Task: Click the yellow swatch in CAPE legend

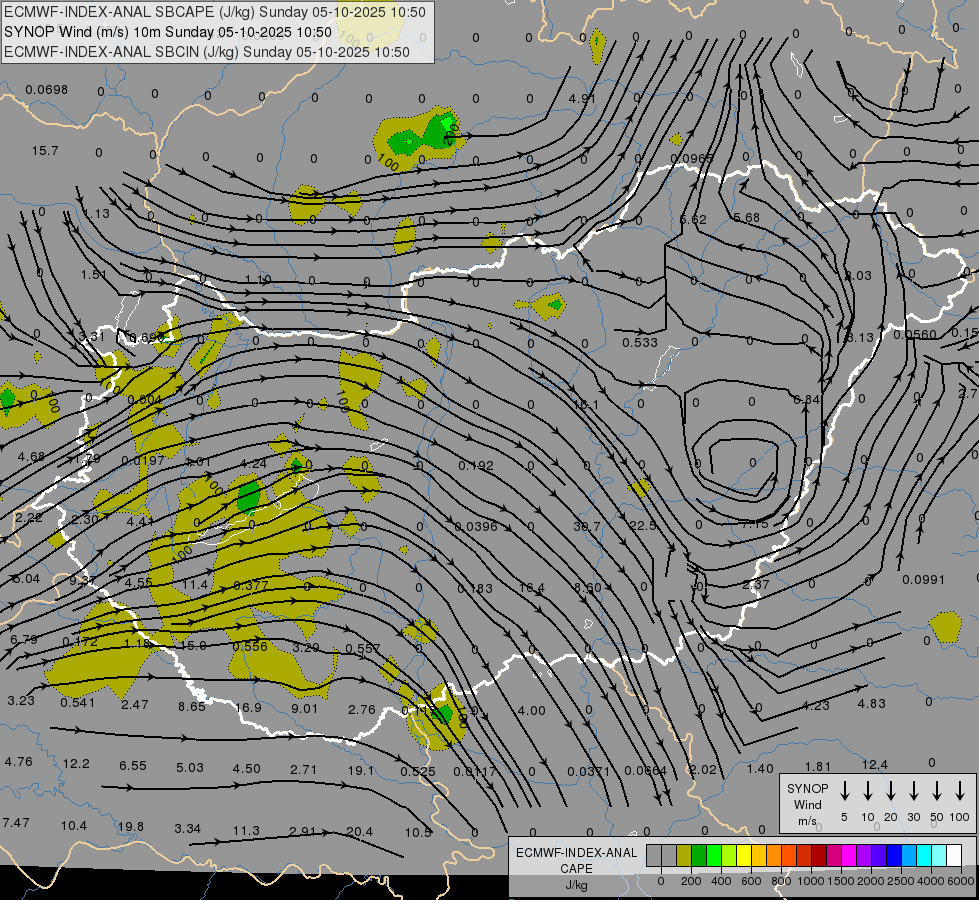Action: 744,855
